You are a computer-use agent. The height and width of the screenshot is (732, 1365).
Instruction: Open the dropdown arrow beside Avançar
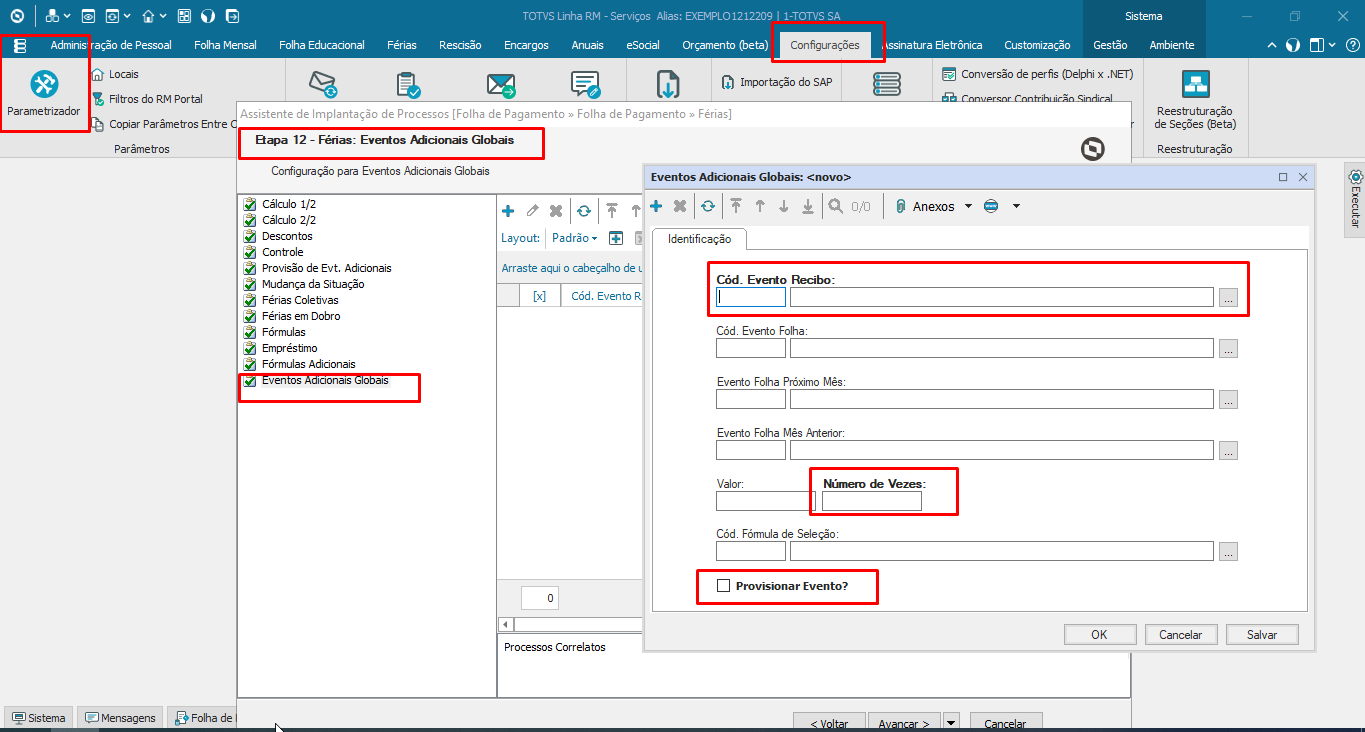[x=951, y=723]
